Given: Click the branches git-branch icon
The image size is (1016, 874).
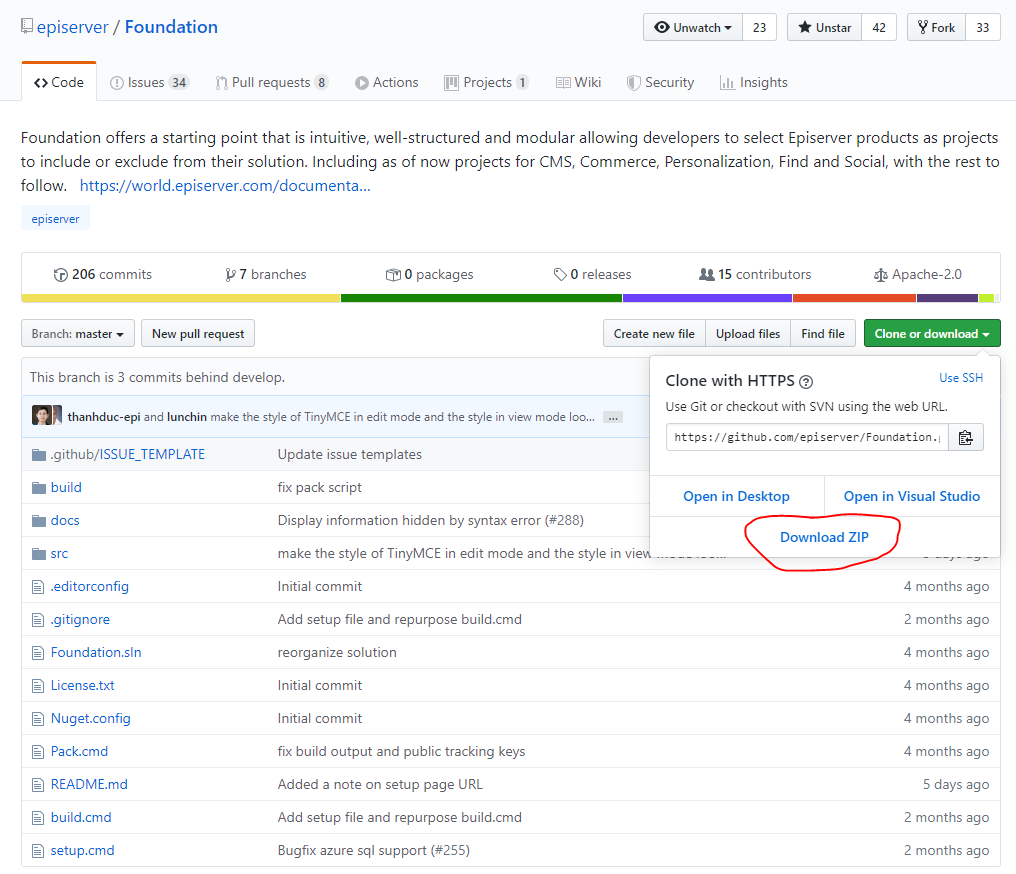Looking at the screenshot, I should coord(230,275).
